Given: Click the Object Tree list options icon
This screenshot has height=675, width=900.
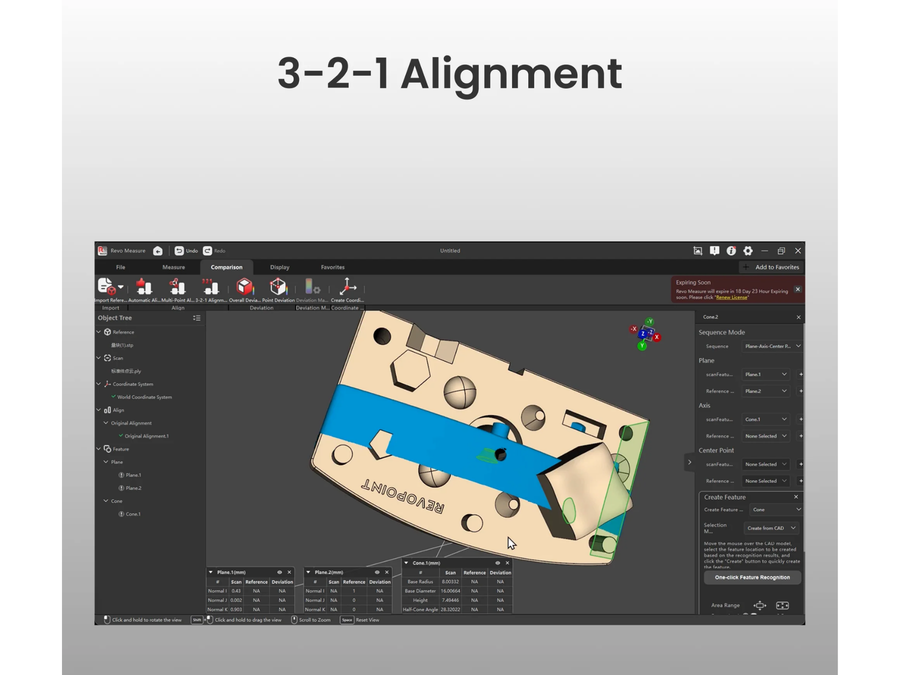Looking at the screenshot, I should pos(197,318).
